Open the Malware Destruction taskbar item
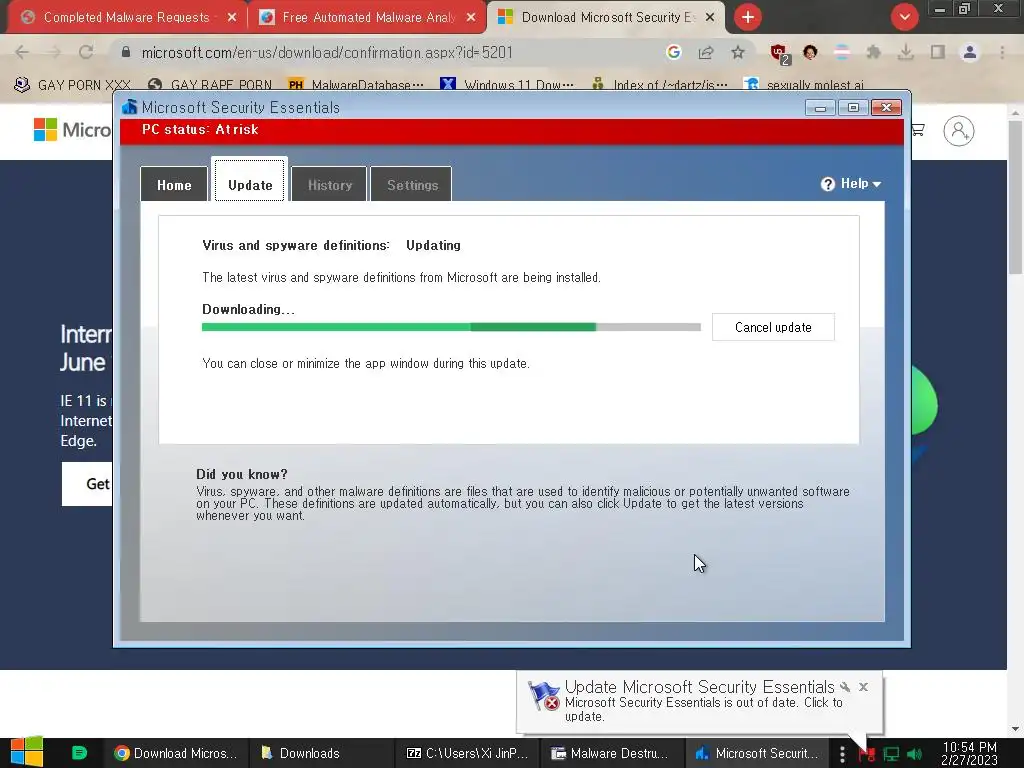1024x768 pixels. 612,753
